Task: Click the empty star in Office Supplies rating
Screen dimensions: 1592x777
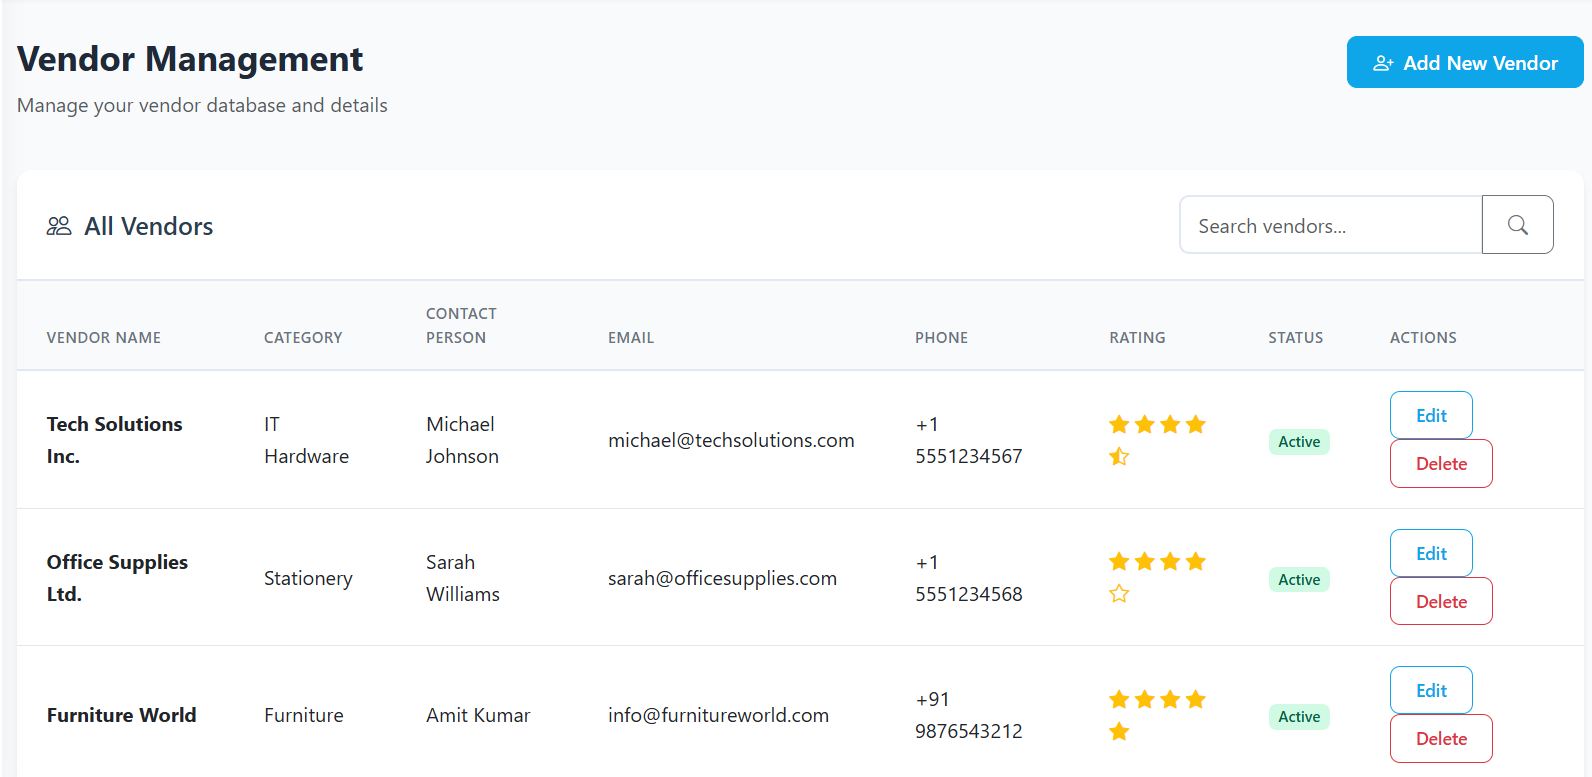Action: point(1119,594)
